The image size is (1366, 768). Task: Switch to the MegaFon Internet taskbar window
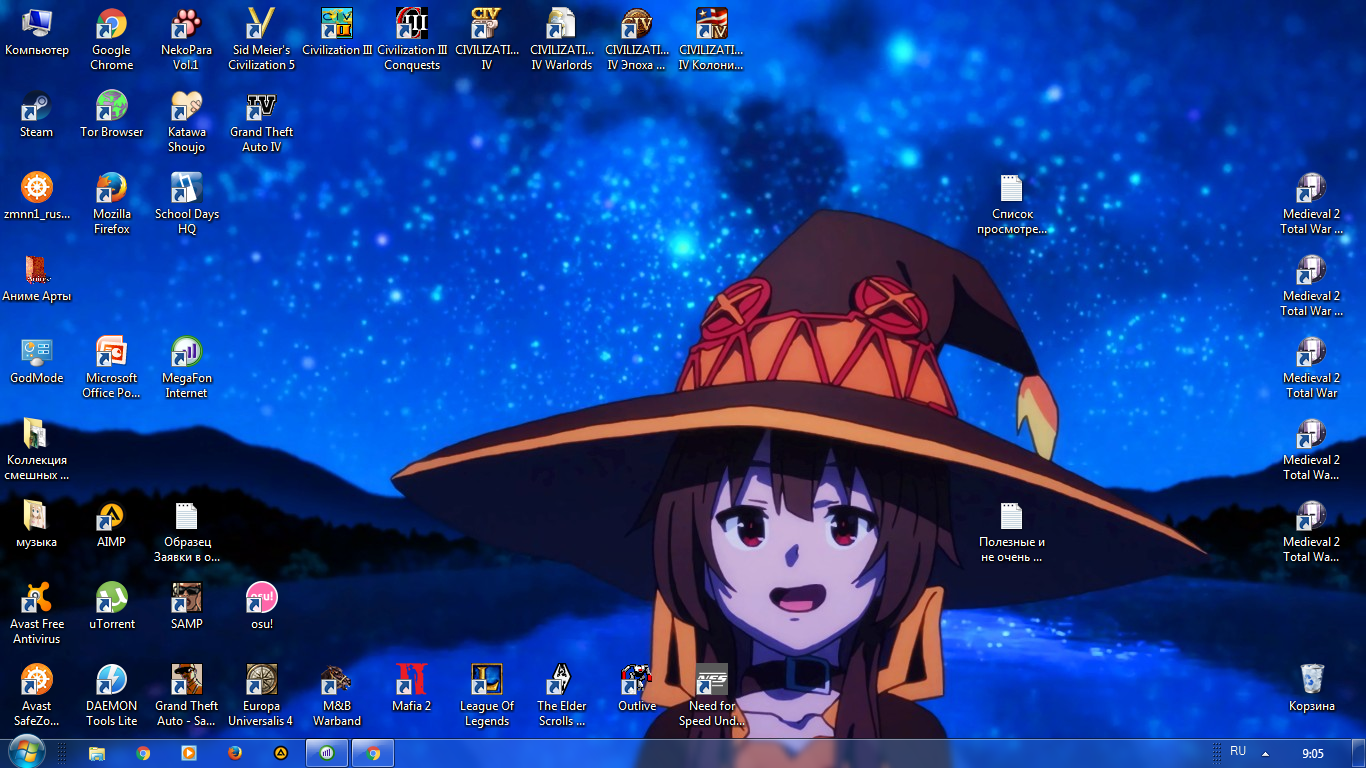coord(327,753)
